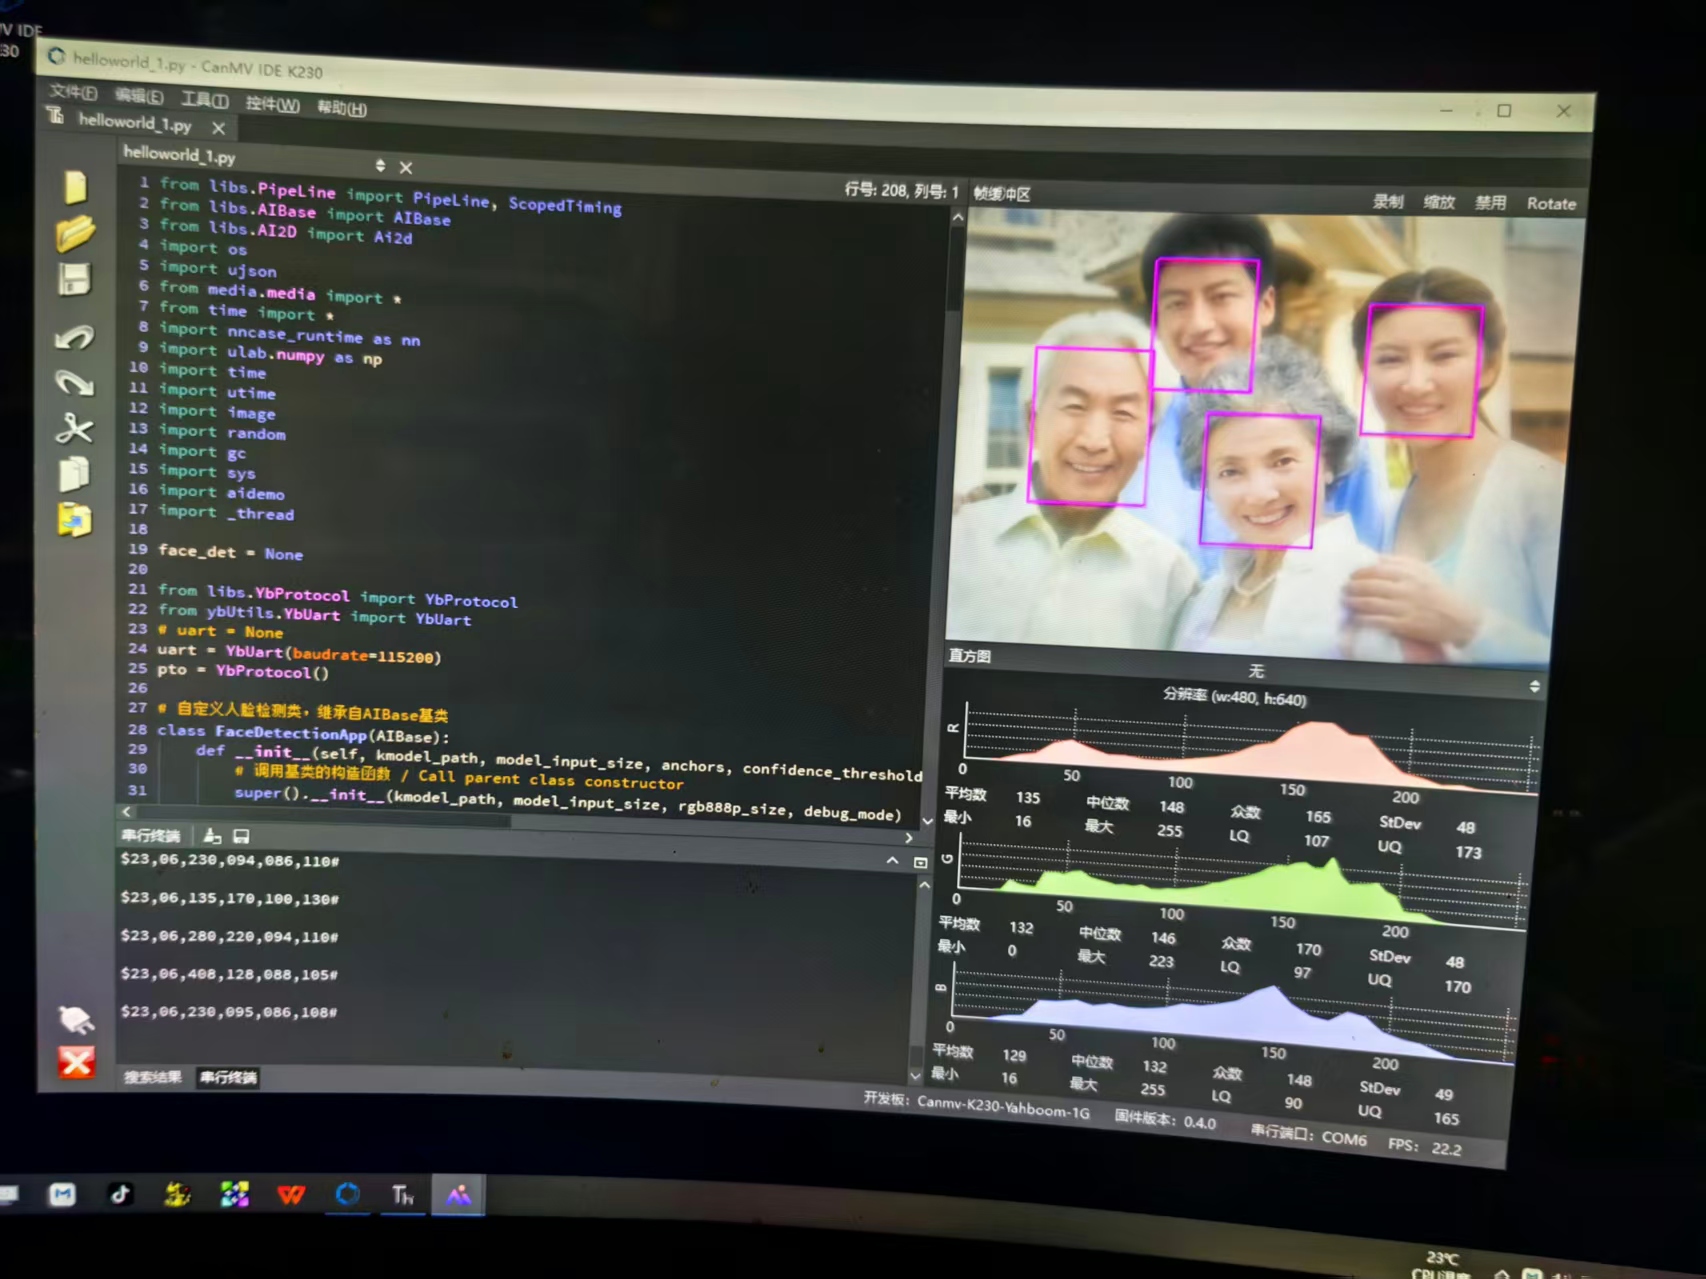Toggle 禁用 to disable the frame buffer
The height and width of the screenshot is (1279, 1706).
click(1489, 203)
